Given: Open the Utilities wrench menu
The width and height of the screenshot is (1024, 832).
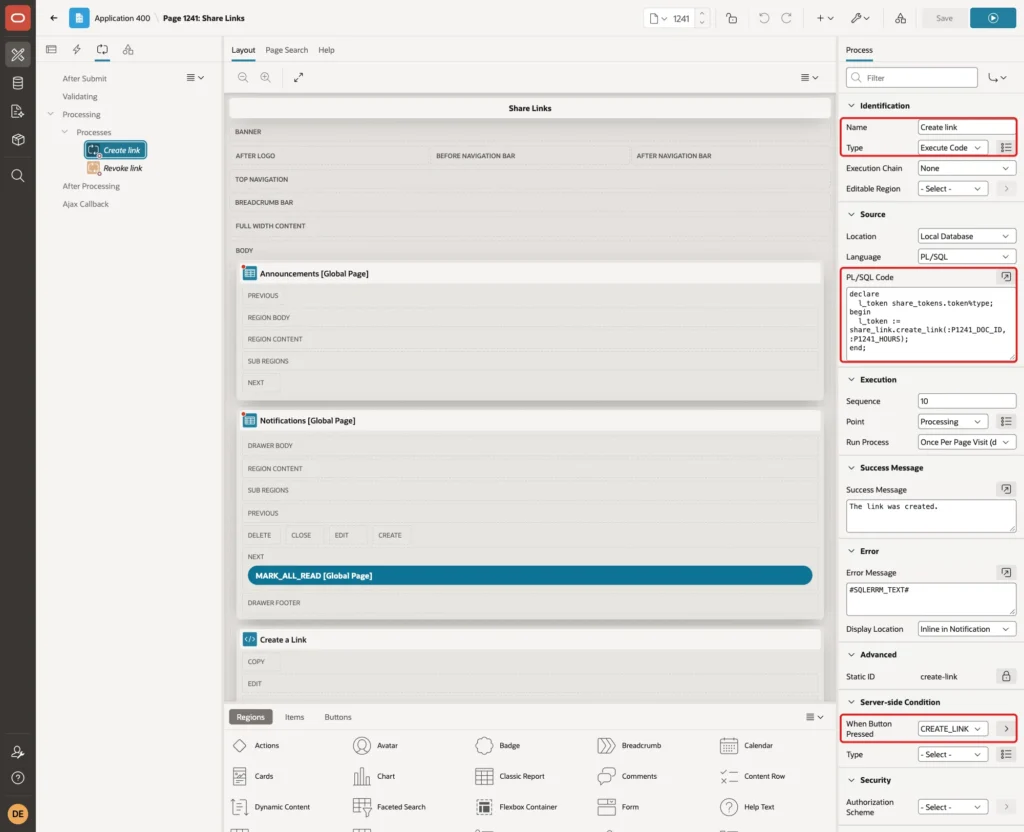Looking at the screenshot, I should click(x=859, y=18).
